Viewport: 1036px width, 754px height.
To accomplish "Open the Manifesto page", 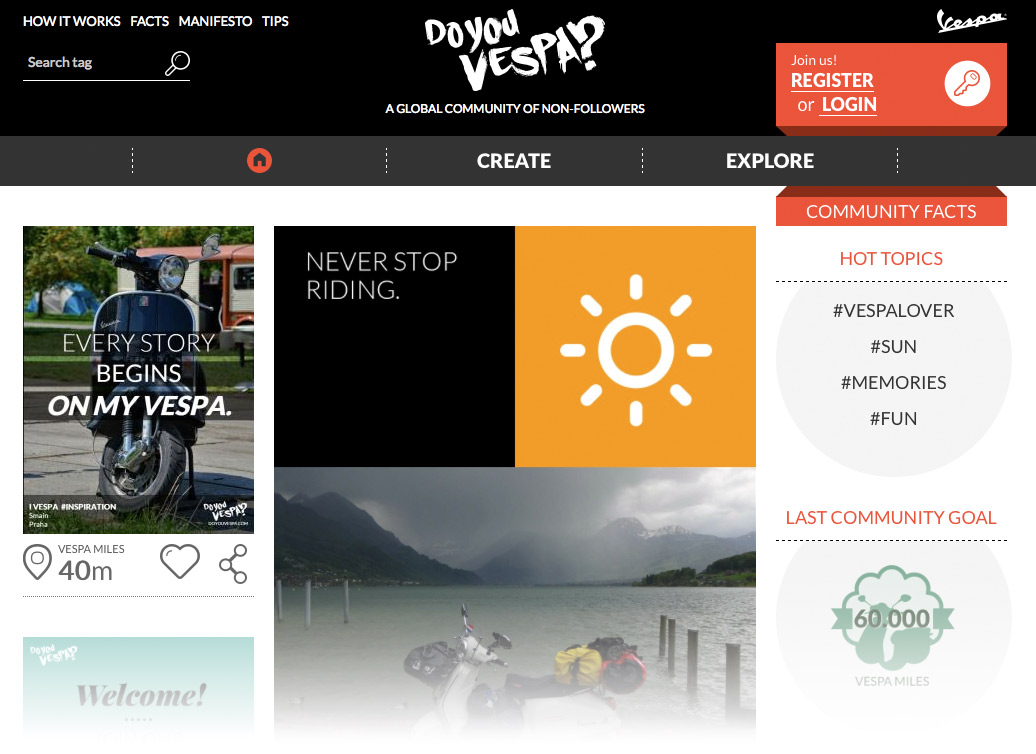I will [x=215, y=21].
